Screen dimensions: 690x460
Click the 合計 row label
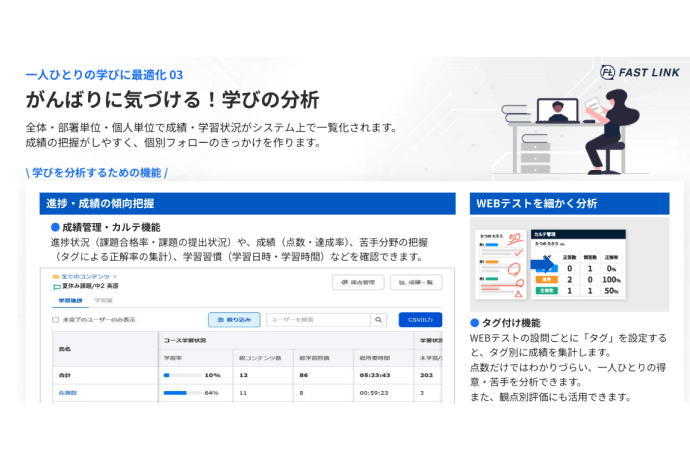click(x=65, y=375)
